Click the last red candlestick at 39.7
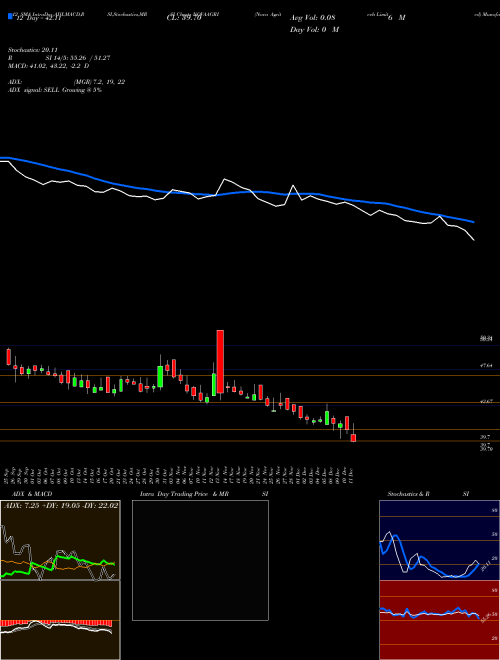 354,438
